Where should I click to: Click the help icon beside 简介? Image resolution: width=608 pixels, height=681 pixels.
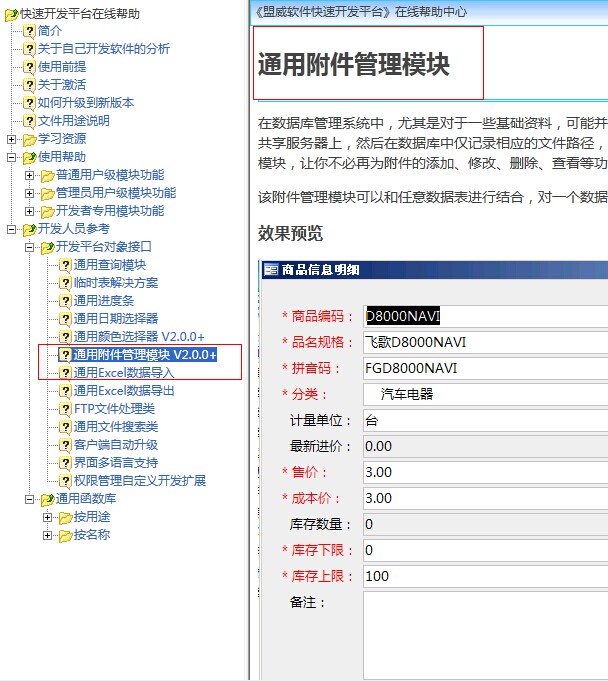(29, 31)
